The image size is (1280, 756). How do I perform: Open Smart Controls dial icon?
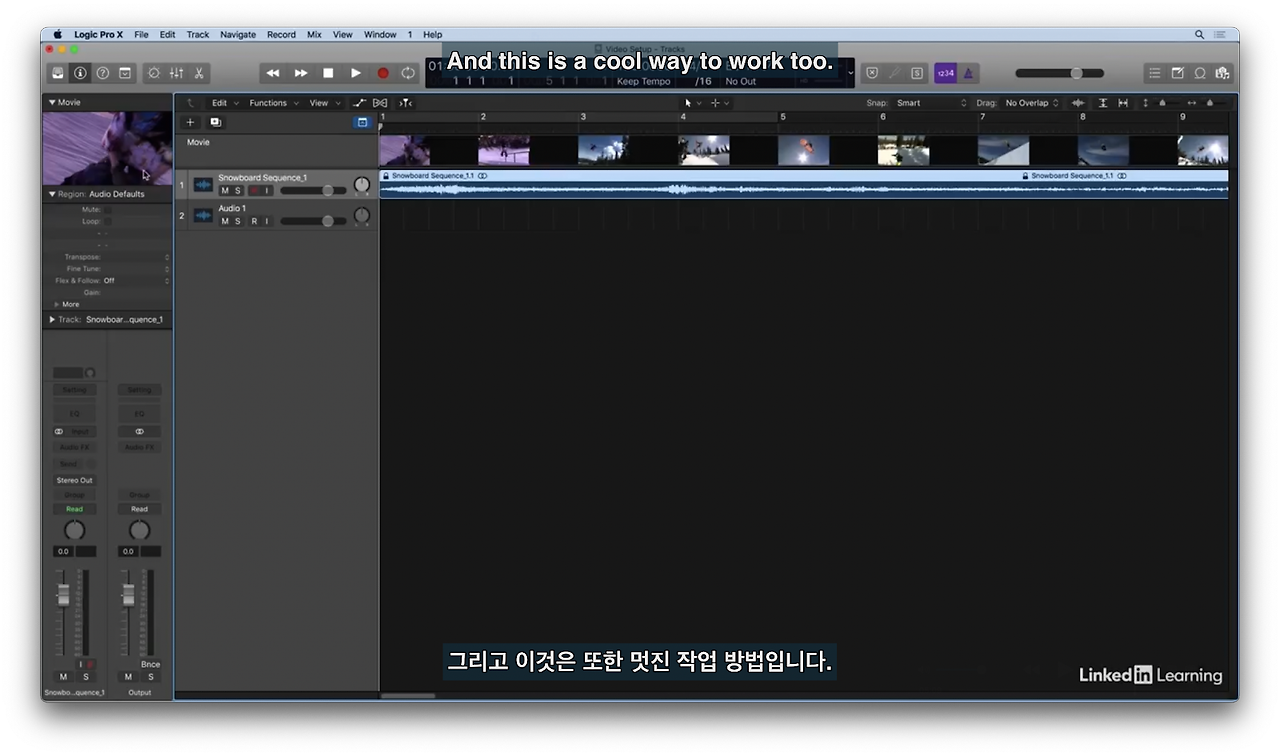pyautogui.click(x=154, y=73)
